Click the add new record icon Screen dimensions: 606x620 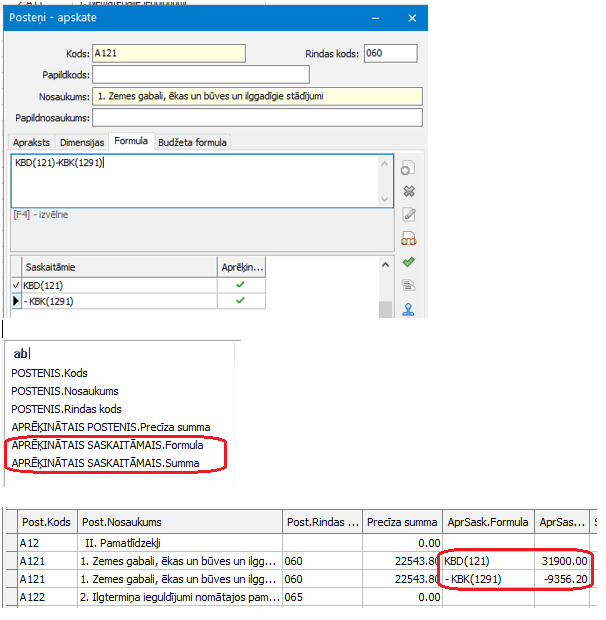click(408, 168)
